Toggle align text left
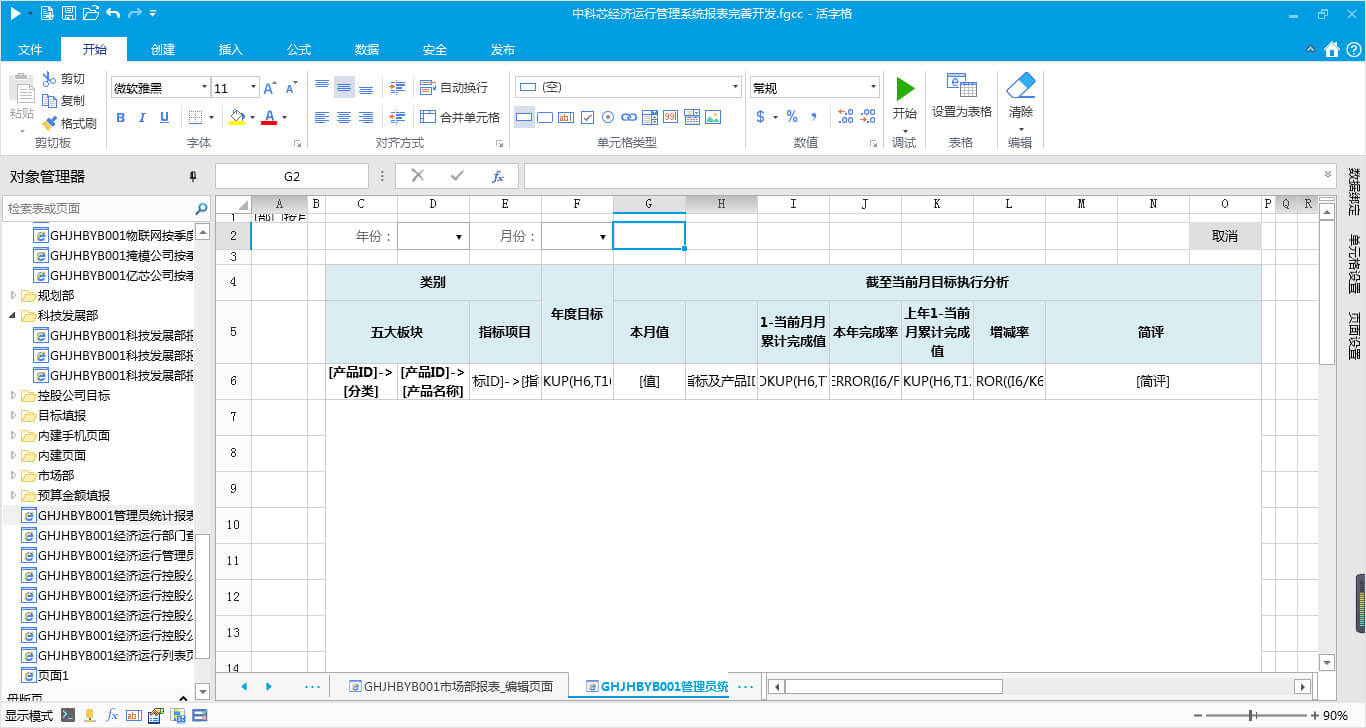 [x=322, y=117]
